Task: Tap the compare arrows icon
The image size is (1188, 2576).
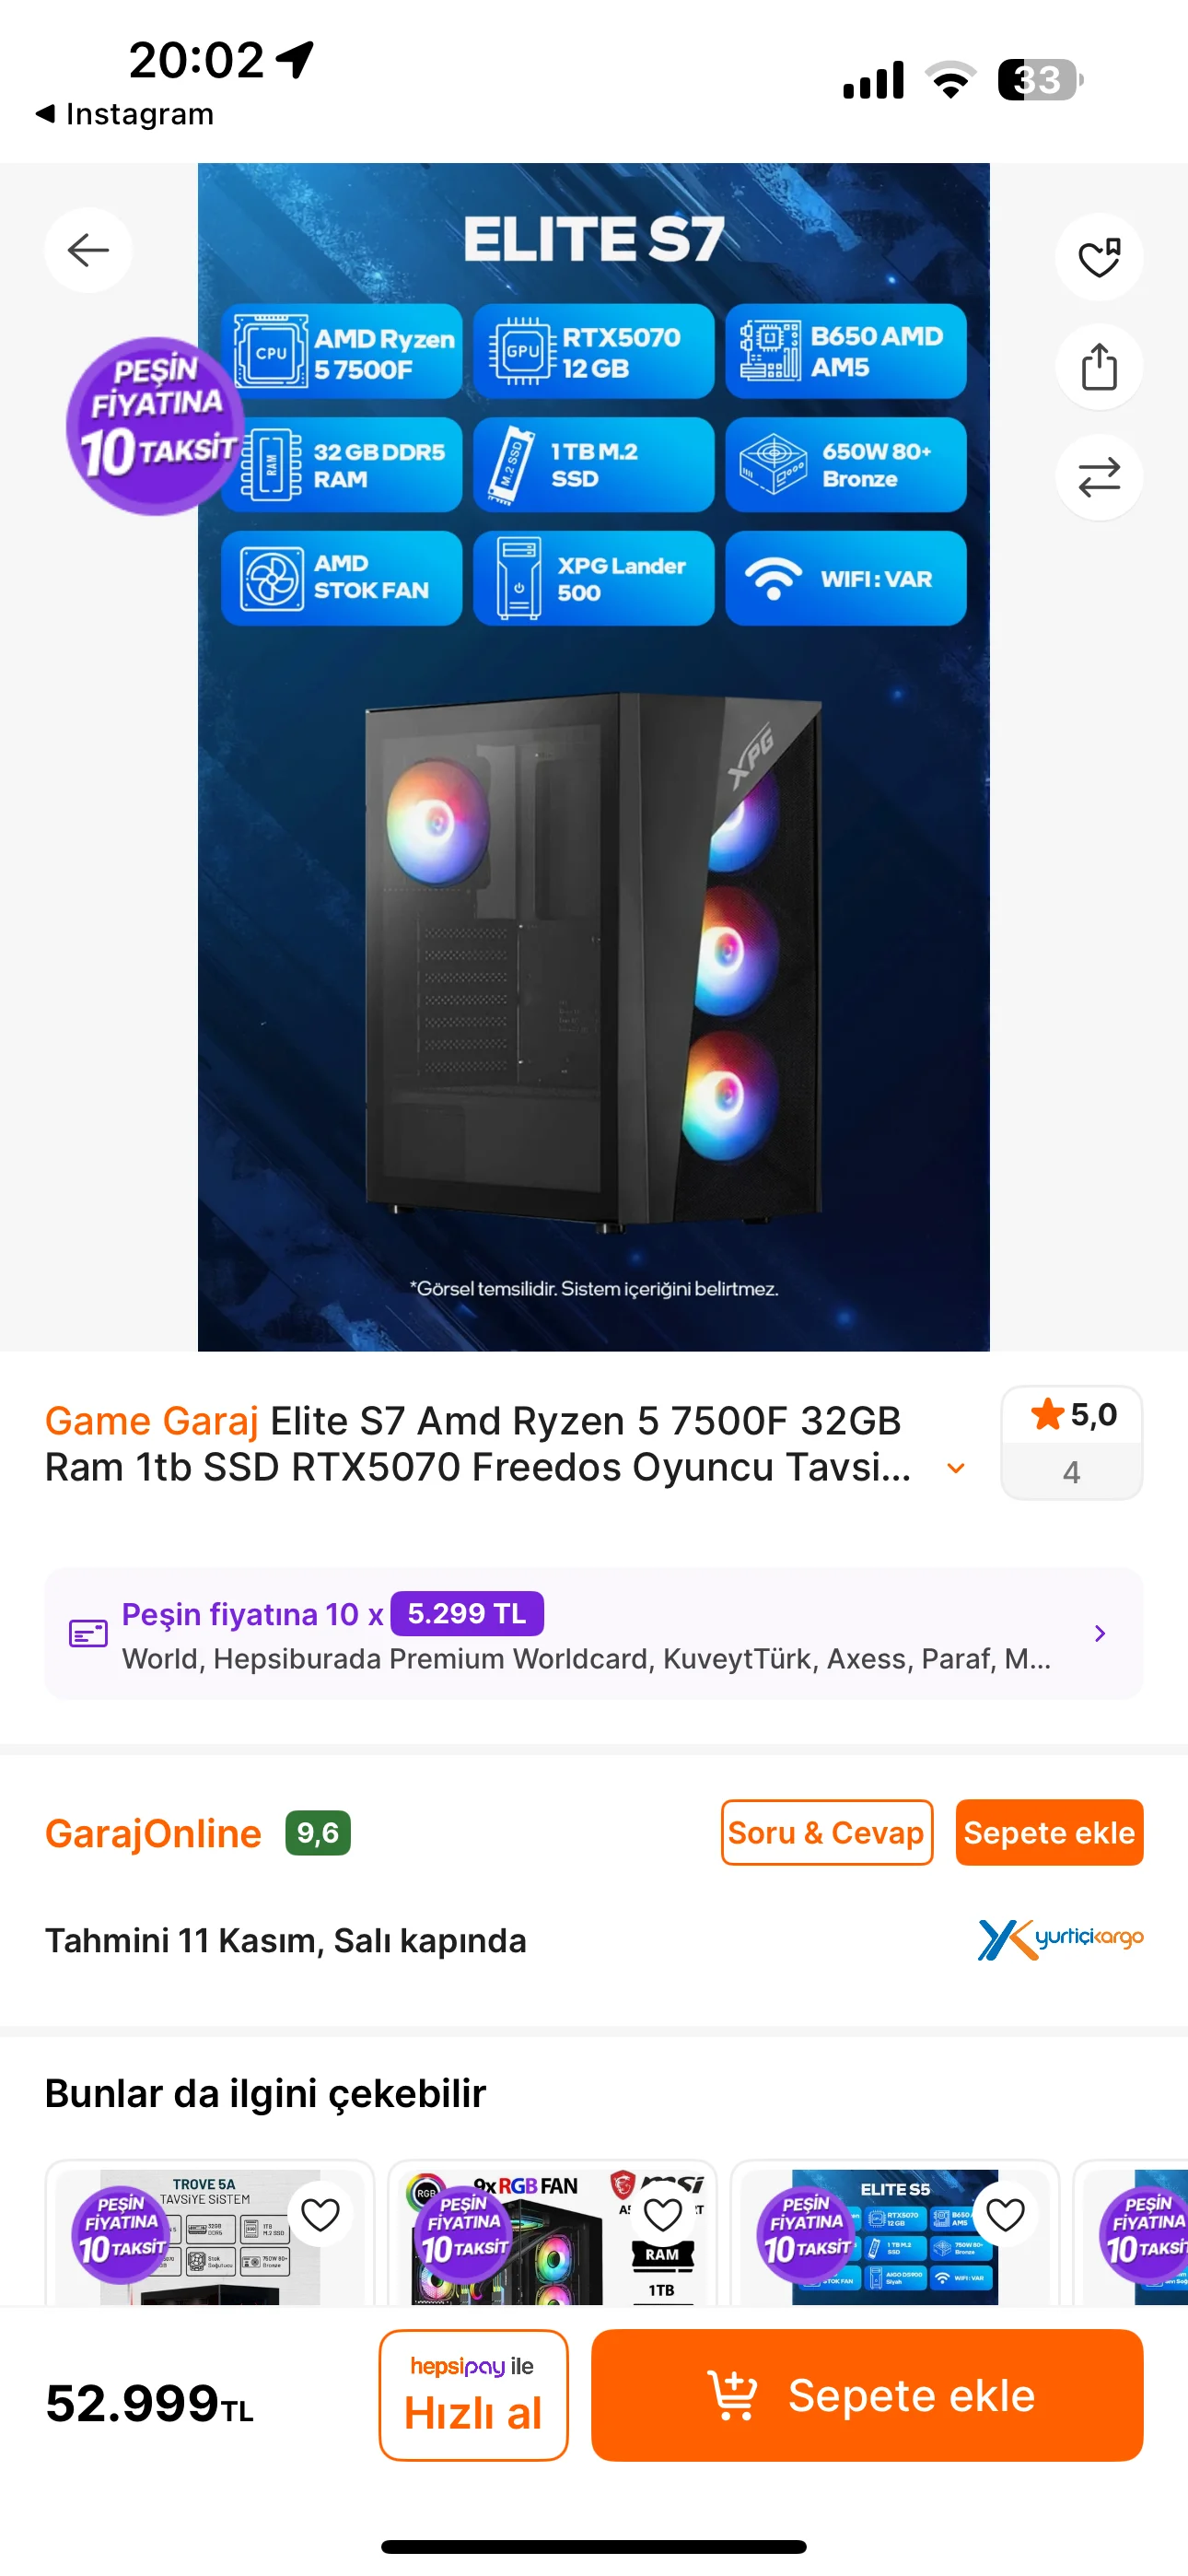Action: click(1099, 477)
